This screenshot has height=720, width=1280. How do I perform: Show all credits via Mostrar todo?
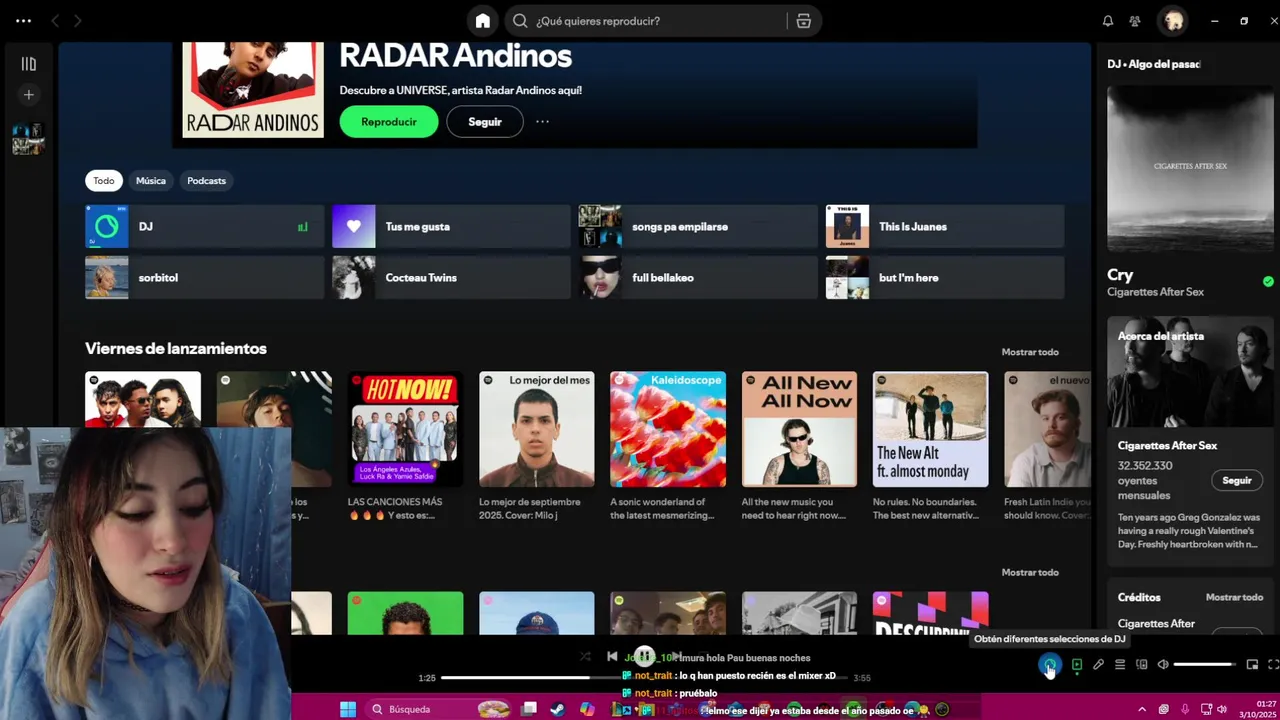point(1234,598)
